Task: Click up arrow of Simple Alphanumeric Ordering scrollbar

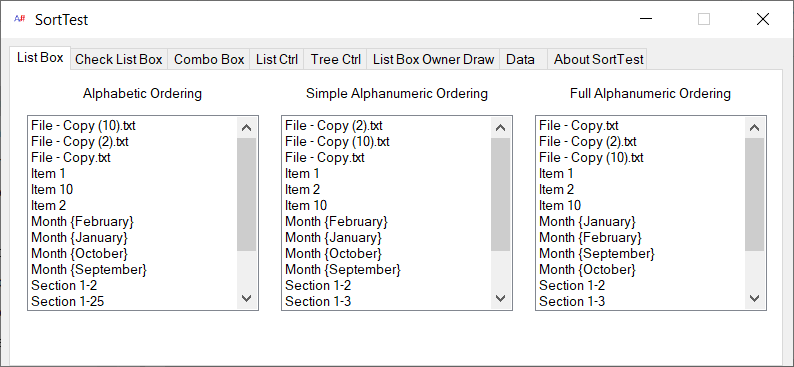Action: point(501,128)
